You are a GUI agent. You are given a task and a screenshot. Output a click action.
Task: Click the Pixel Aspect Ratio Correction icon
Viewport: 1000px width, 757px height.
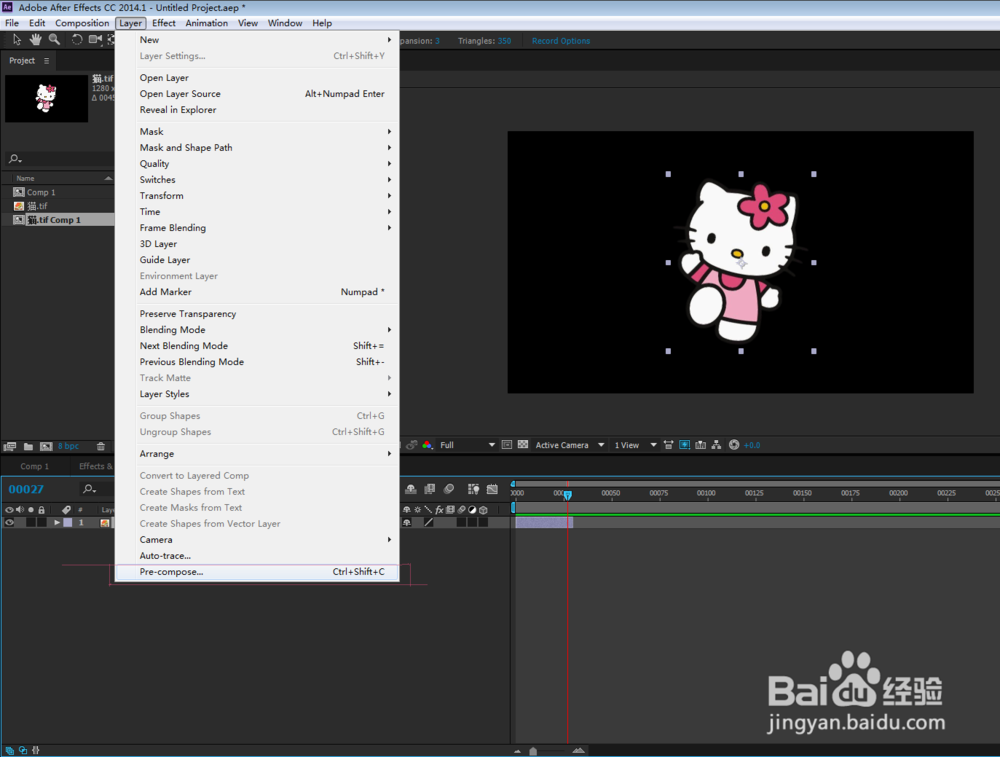point(668,445)
